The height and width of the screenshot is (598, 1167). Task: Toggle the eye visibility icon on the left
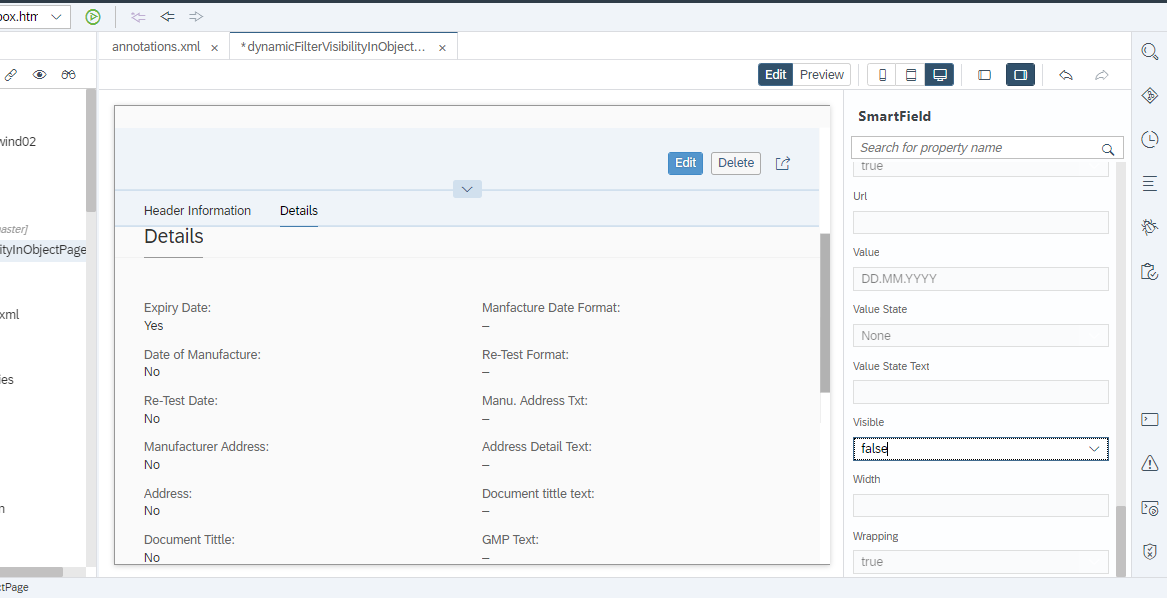40,74
